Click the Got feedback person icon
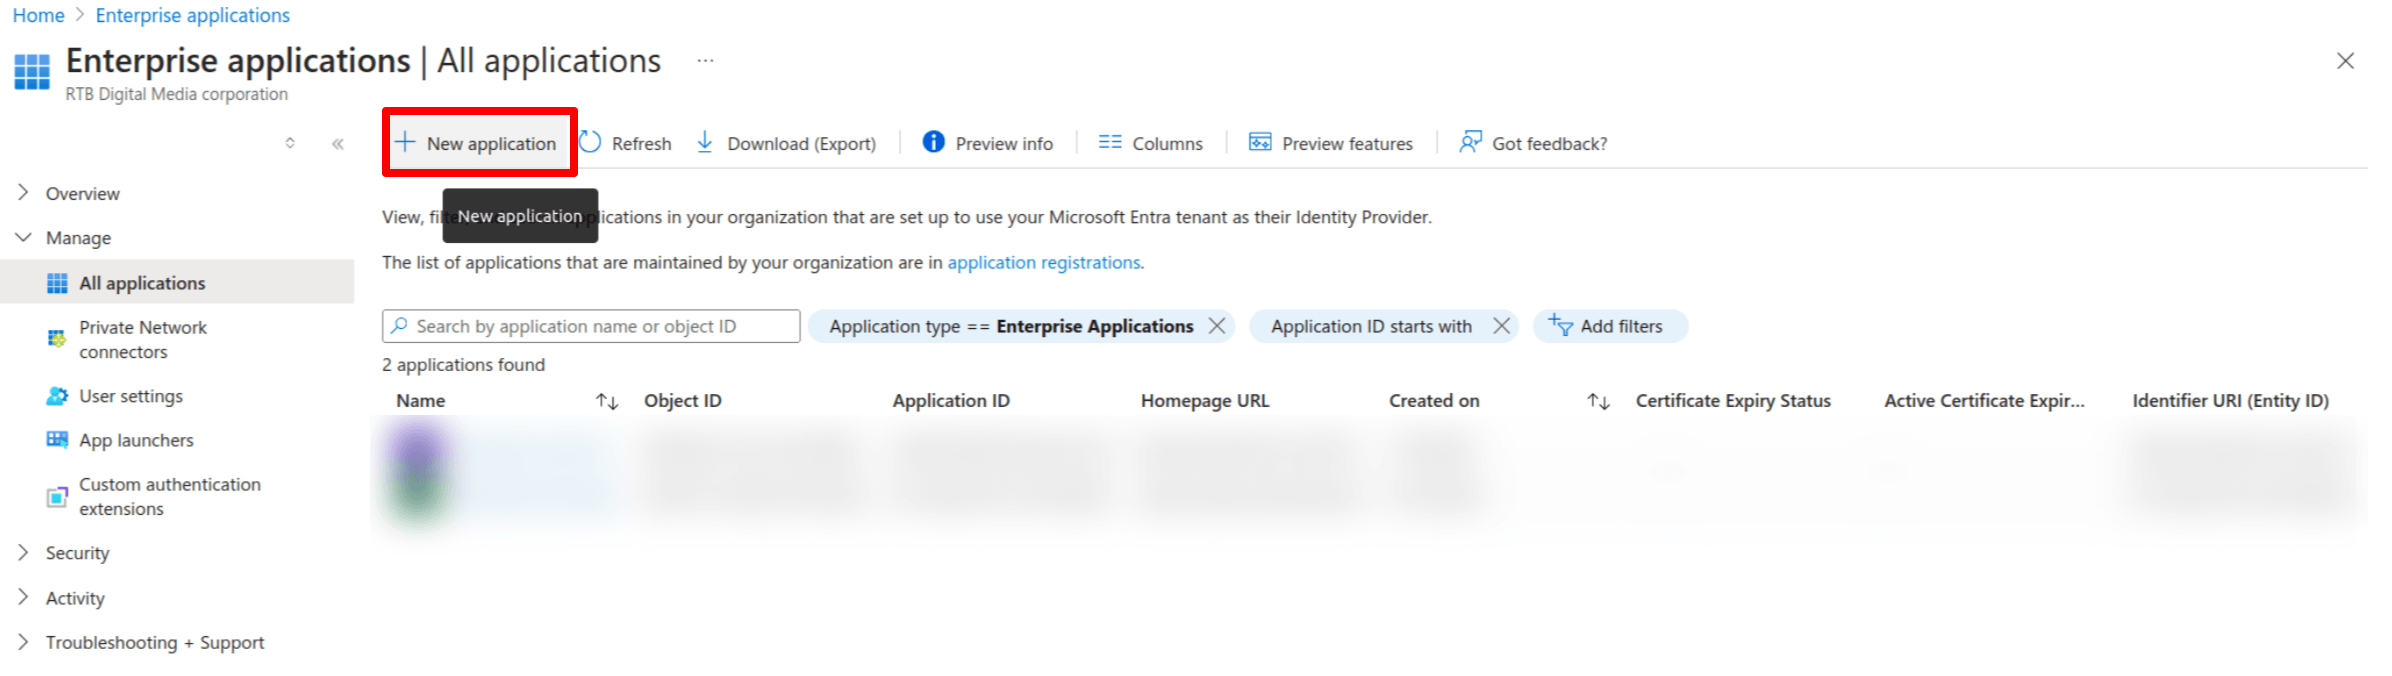The image size is (2392, 676). [x=1470, y=142]
